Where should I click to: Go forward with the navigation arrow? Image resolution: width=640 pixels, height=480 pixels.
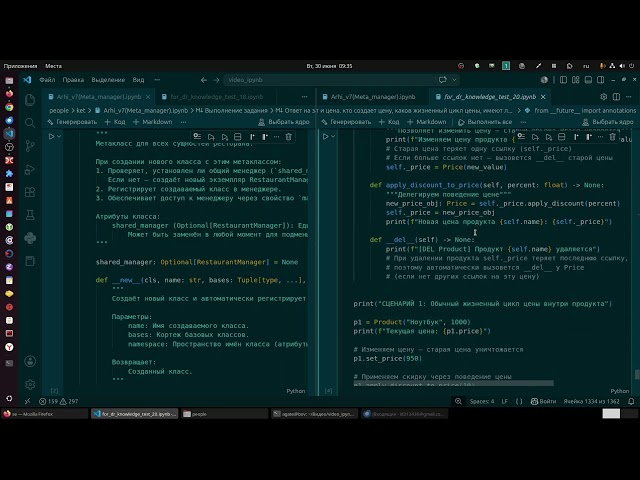(216, 80)
